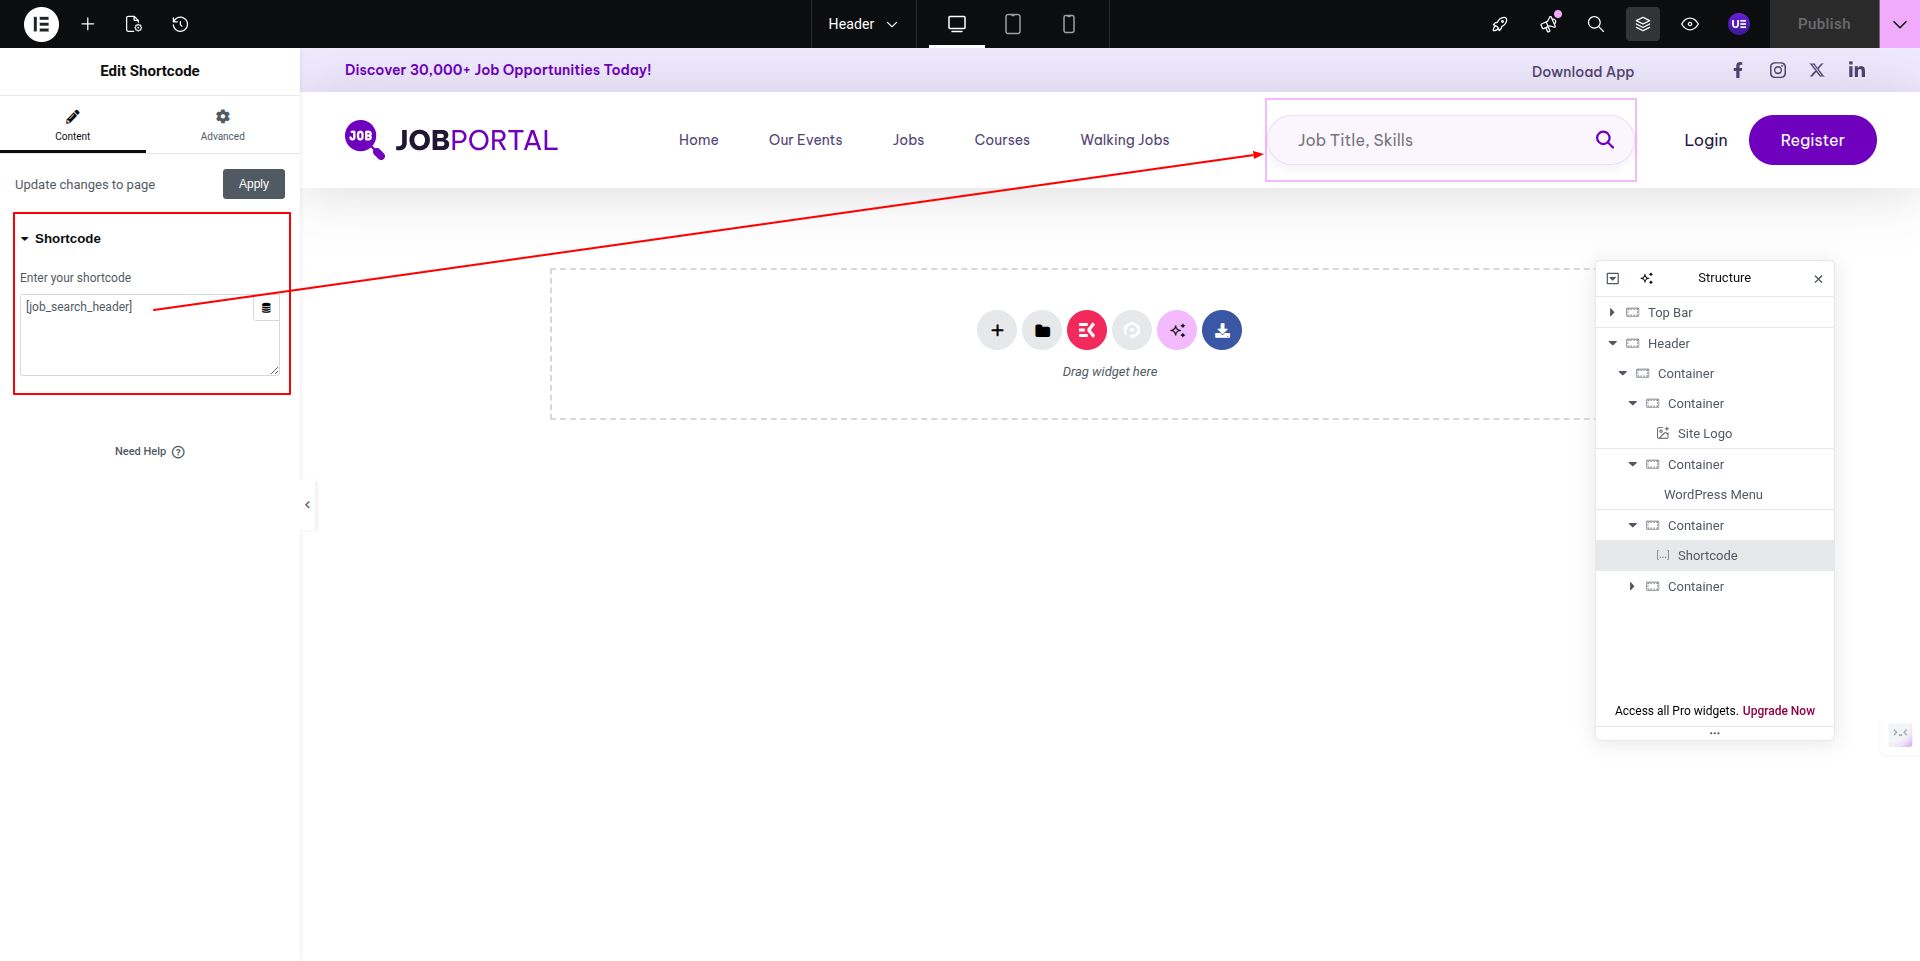Image resolution: width=1920 pixels, height=961 pixels.
Task: Open the add element plus icon
Action: coord(88,24)
